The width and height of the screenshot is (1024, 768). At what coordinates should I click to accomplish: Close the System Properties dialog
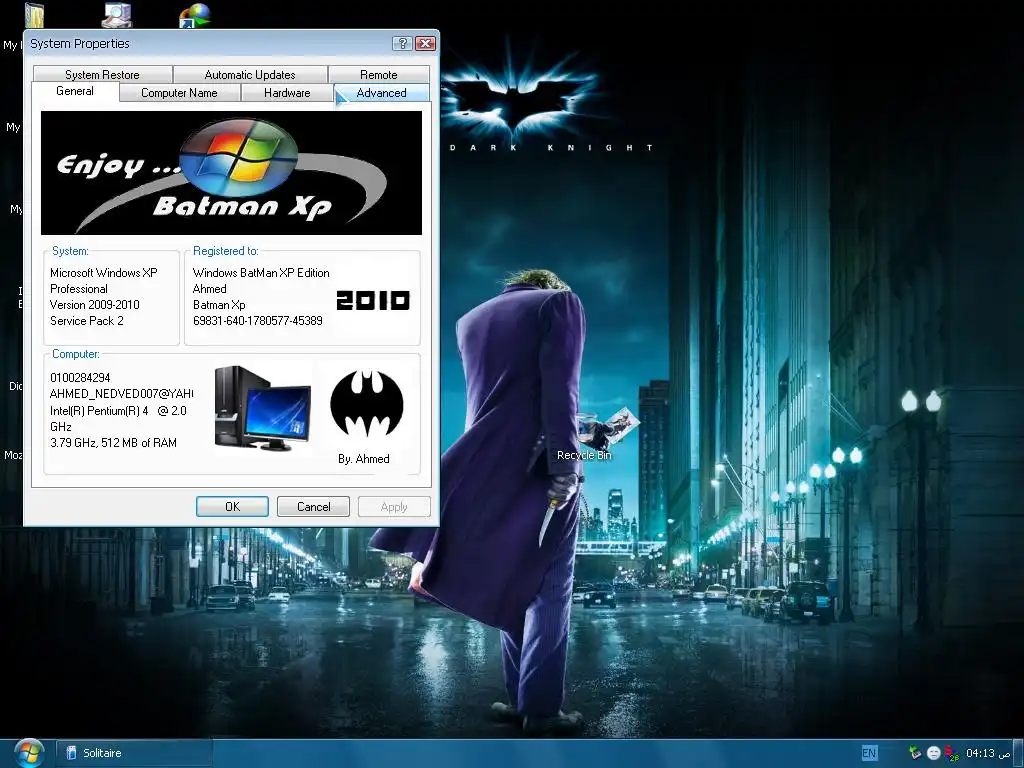tap(426, 43)
